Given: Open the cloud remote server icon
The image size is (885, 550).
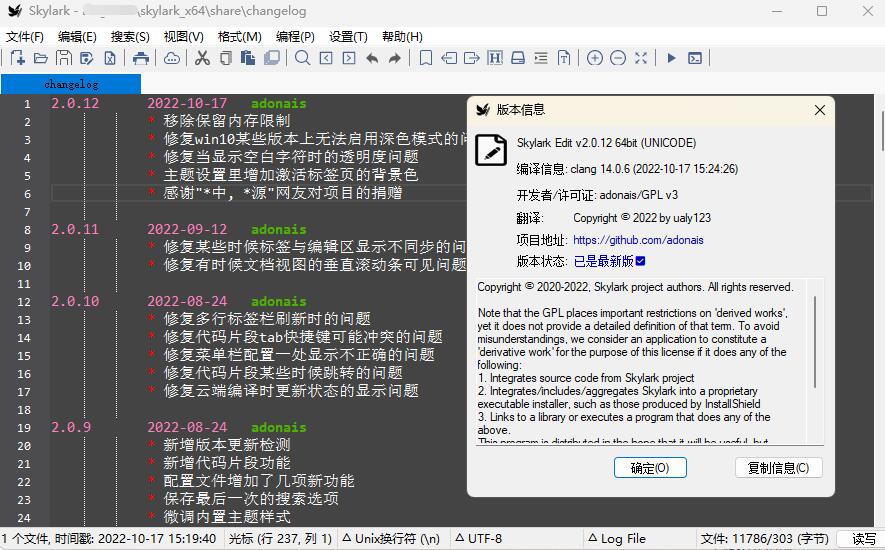Looking at the screenshot, I should 172,58.
